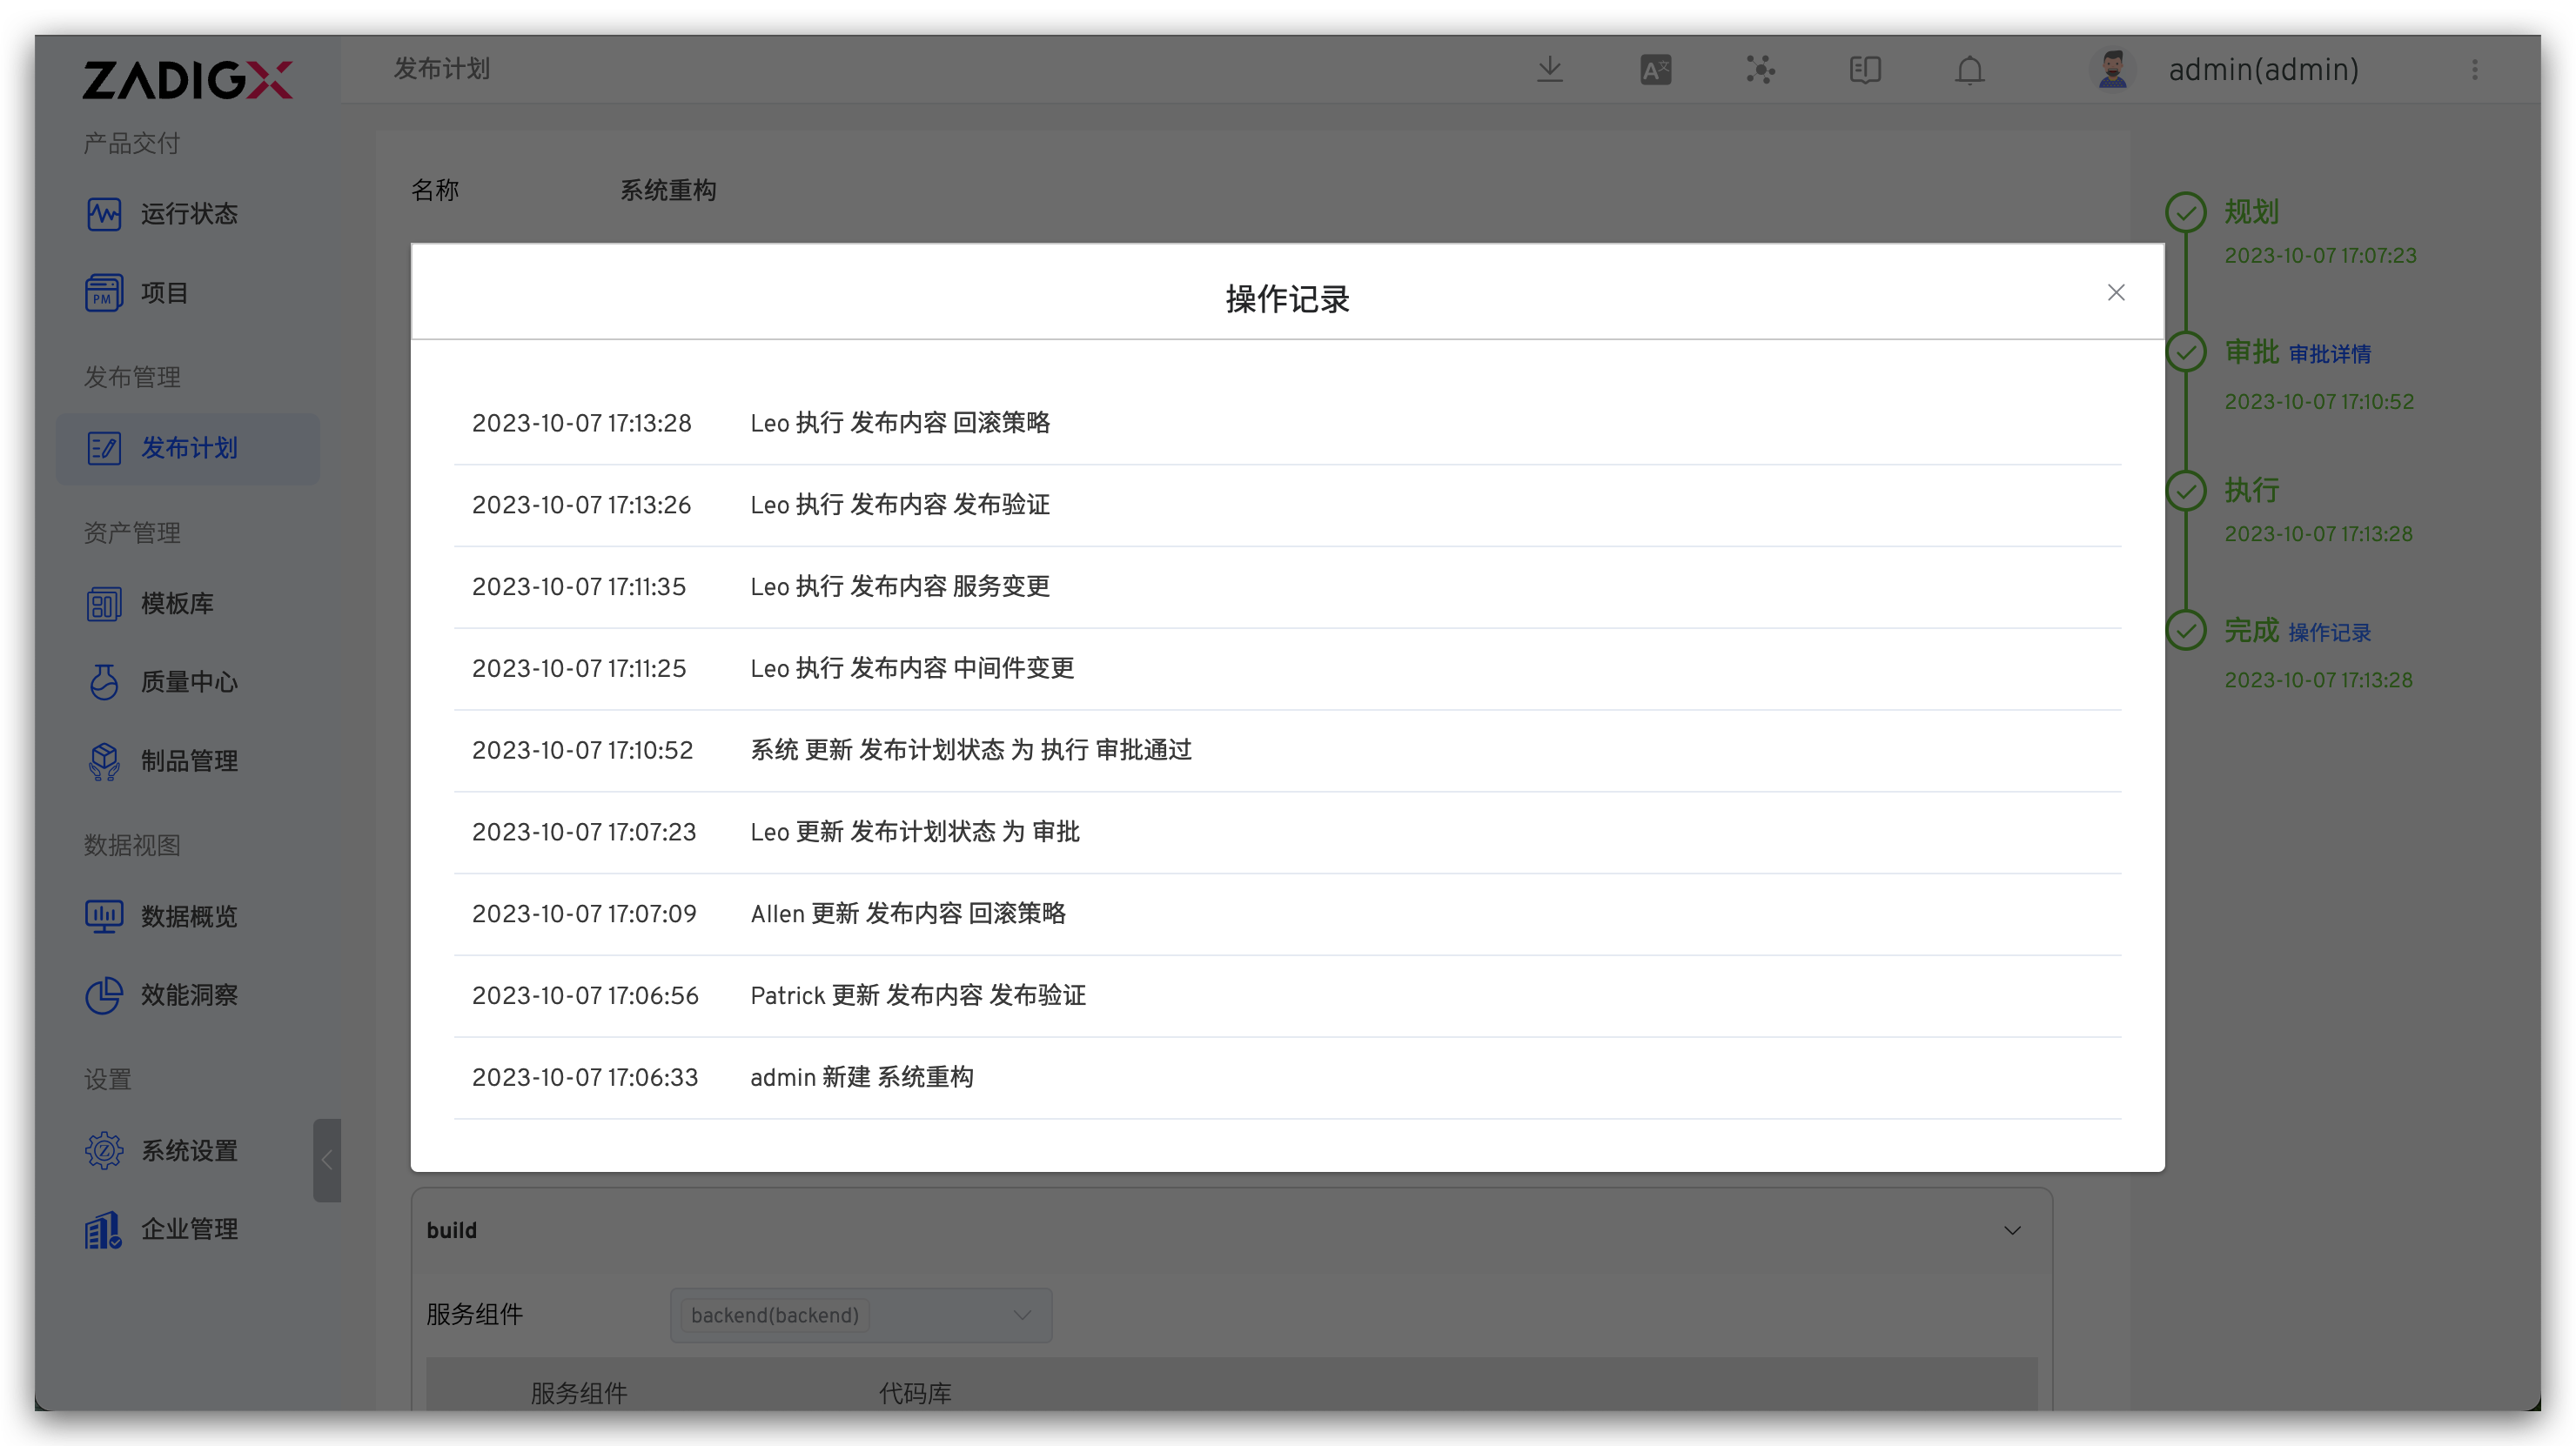Click the cluster dots icon in header
The height and width of the screenshot is (1446, 2576).
tap(1760, 70)
